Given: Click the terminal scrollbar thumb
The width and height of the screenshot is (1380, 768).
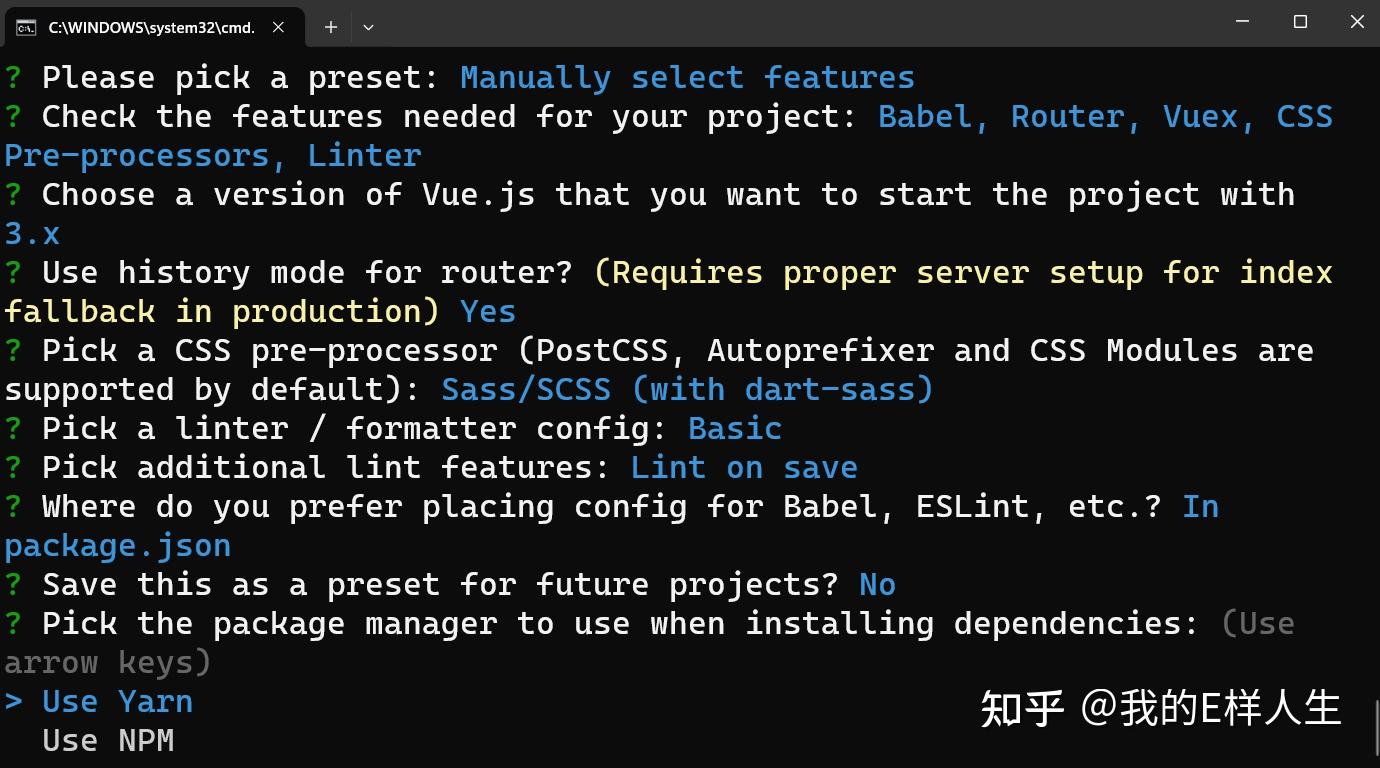Looking at the screenshot, I should [1375, 730].
